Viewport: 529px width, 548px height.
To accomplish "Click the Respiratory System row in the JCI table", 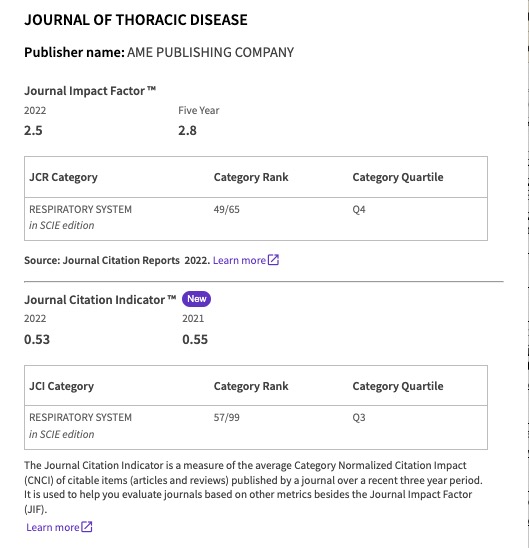I will pyautogui.click(x=256, y=427).
